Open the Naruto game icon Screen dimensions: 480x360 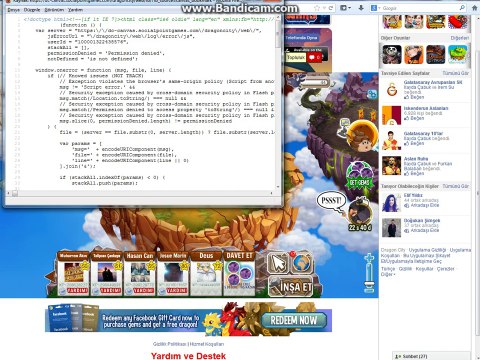(414, 55)
